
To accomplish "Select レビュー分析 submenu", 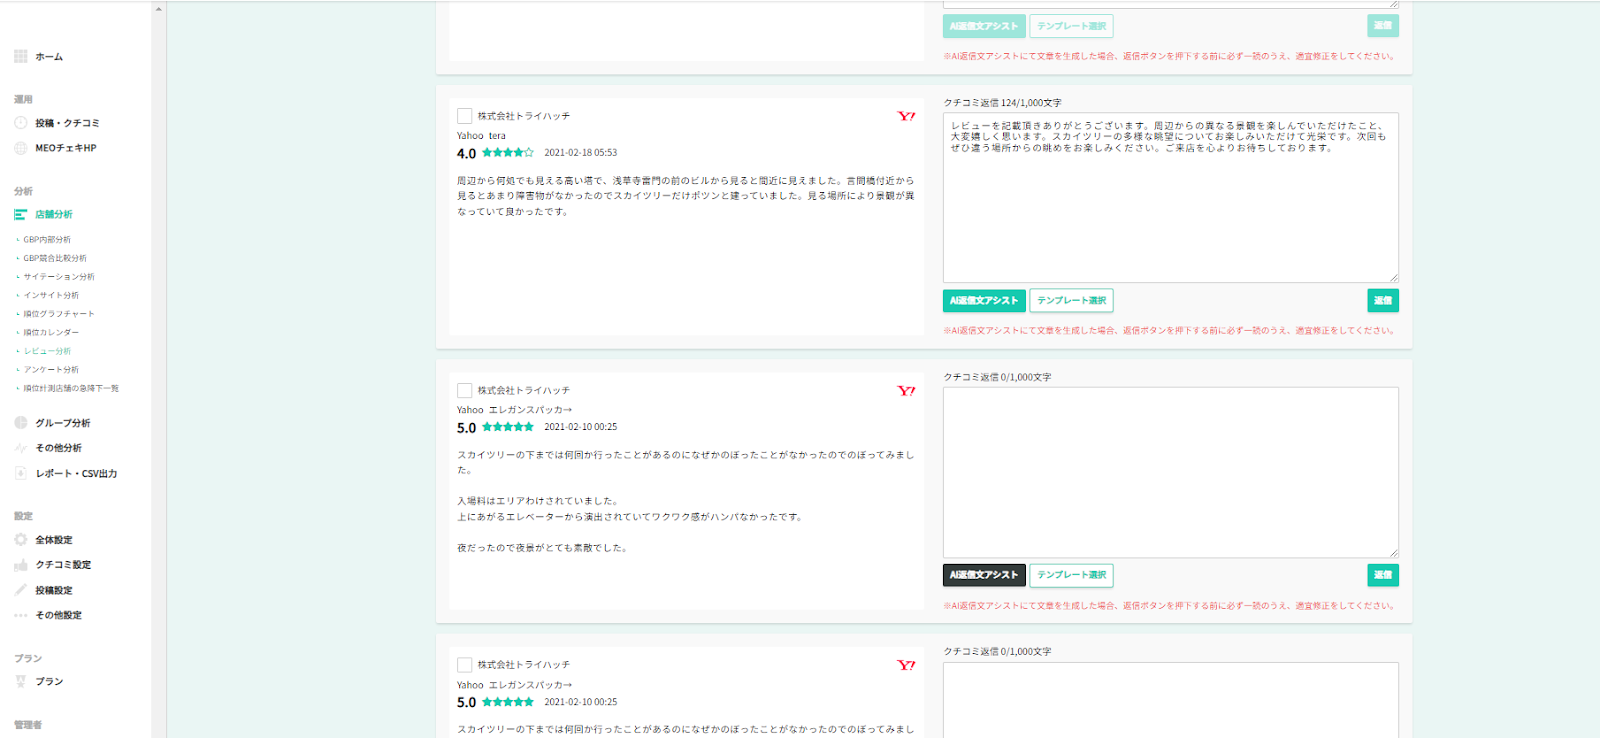I will click(47, 351).
